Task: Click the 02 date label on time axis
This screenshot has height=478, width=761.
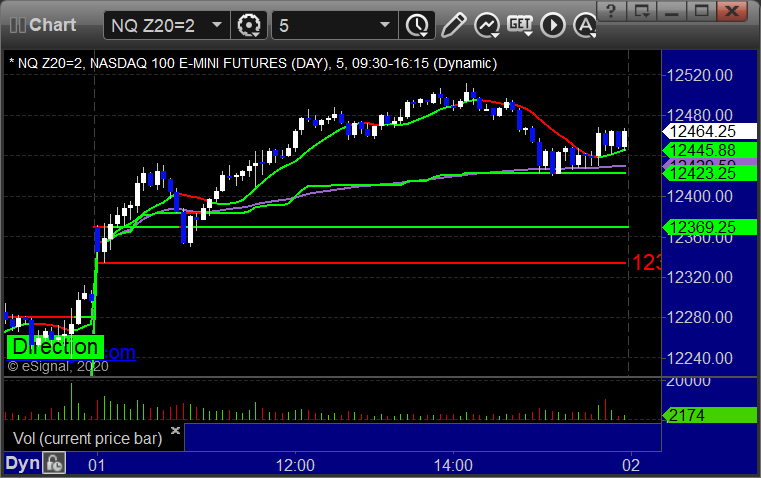Action: pyautogui.click(x=631, y=465)
